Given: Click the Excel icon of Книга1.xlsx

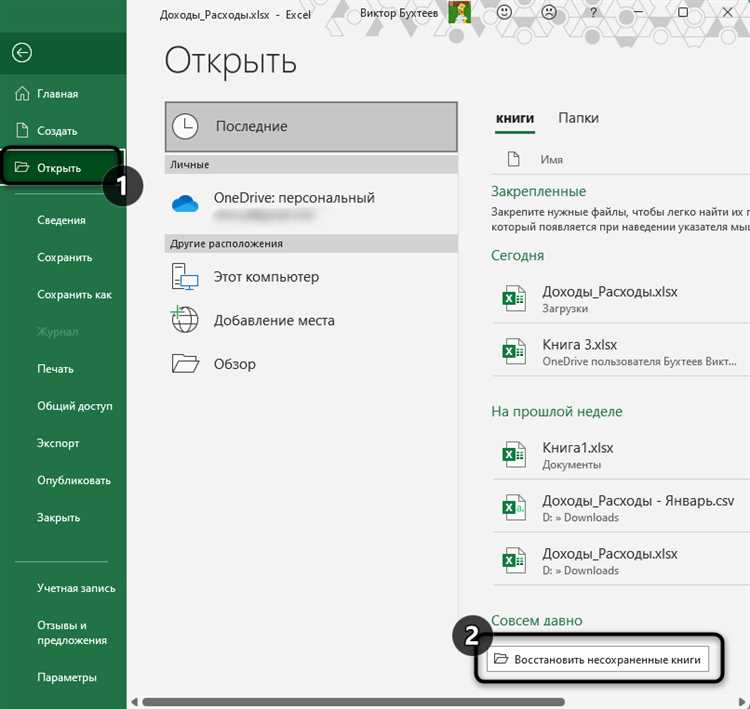Looking at the screenshot, I should (514, 454).
